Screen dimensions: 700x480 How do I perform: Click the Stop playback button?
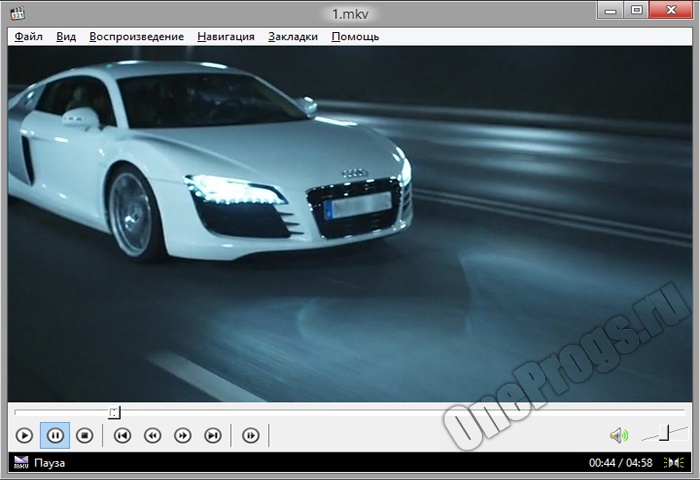click(x=85, y=435)
